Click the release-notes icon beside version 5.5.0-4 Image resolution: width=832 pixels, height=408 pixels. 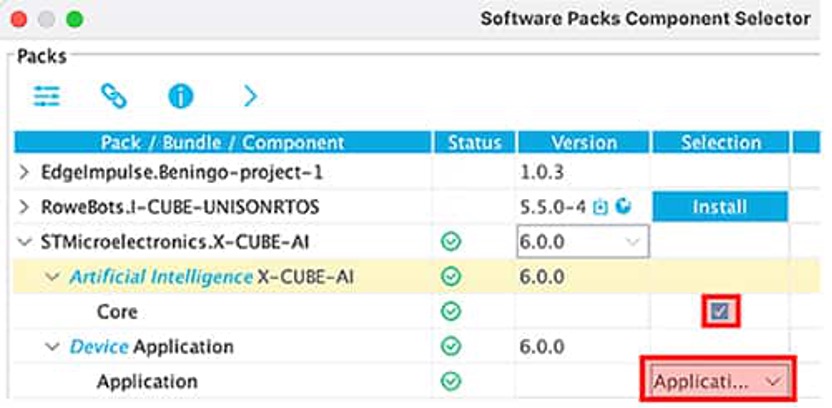pos(600,207)
